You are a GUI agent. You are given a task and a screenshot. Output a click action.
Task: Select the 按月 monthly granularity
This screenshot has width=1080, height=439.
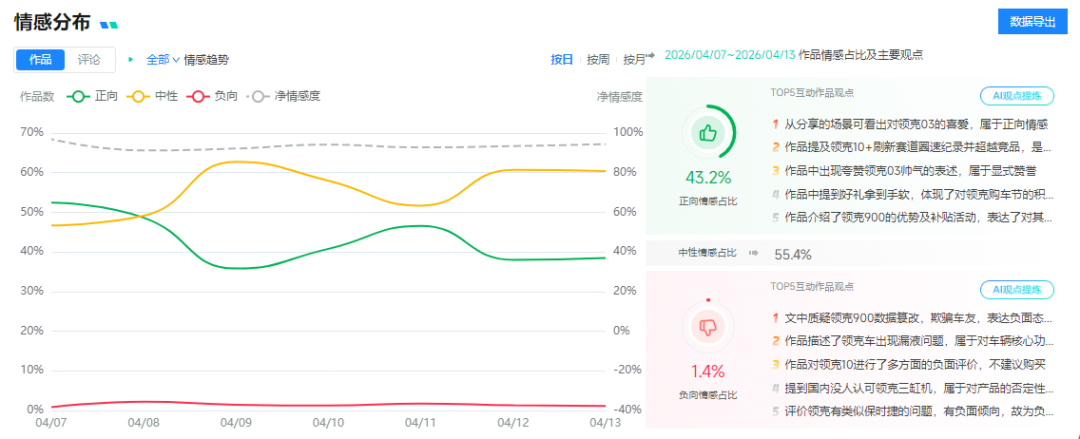point(634,59)
